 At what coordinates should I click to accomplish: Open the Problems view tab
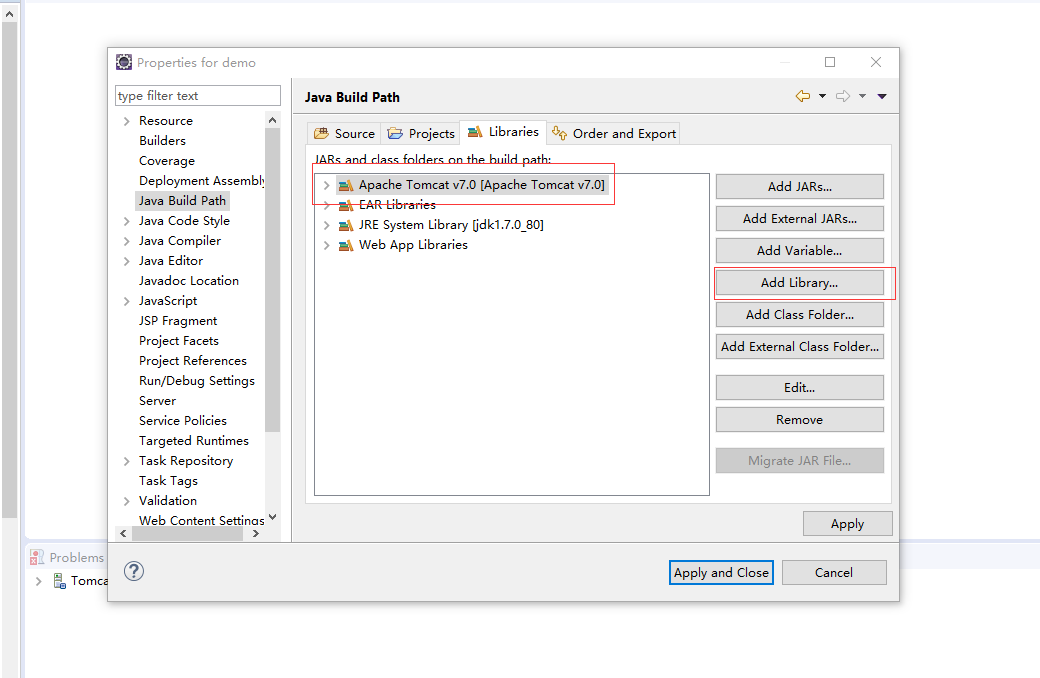[x=66, y=557]
